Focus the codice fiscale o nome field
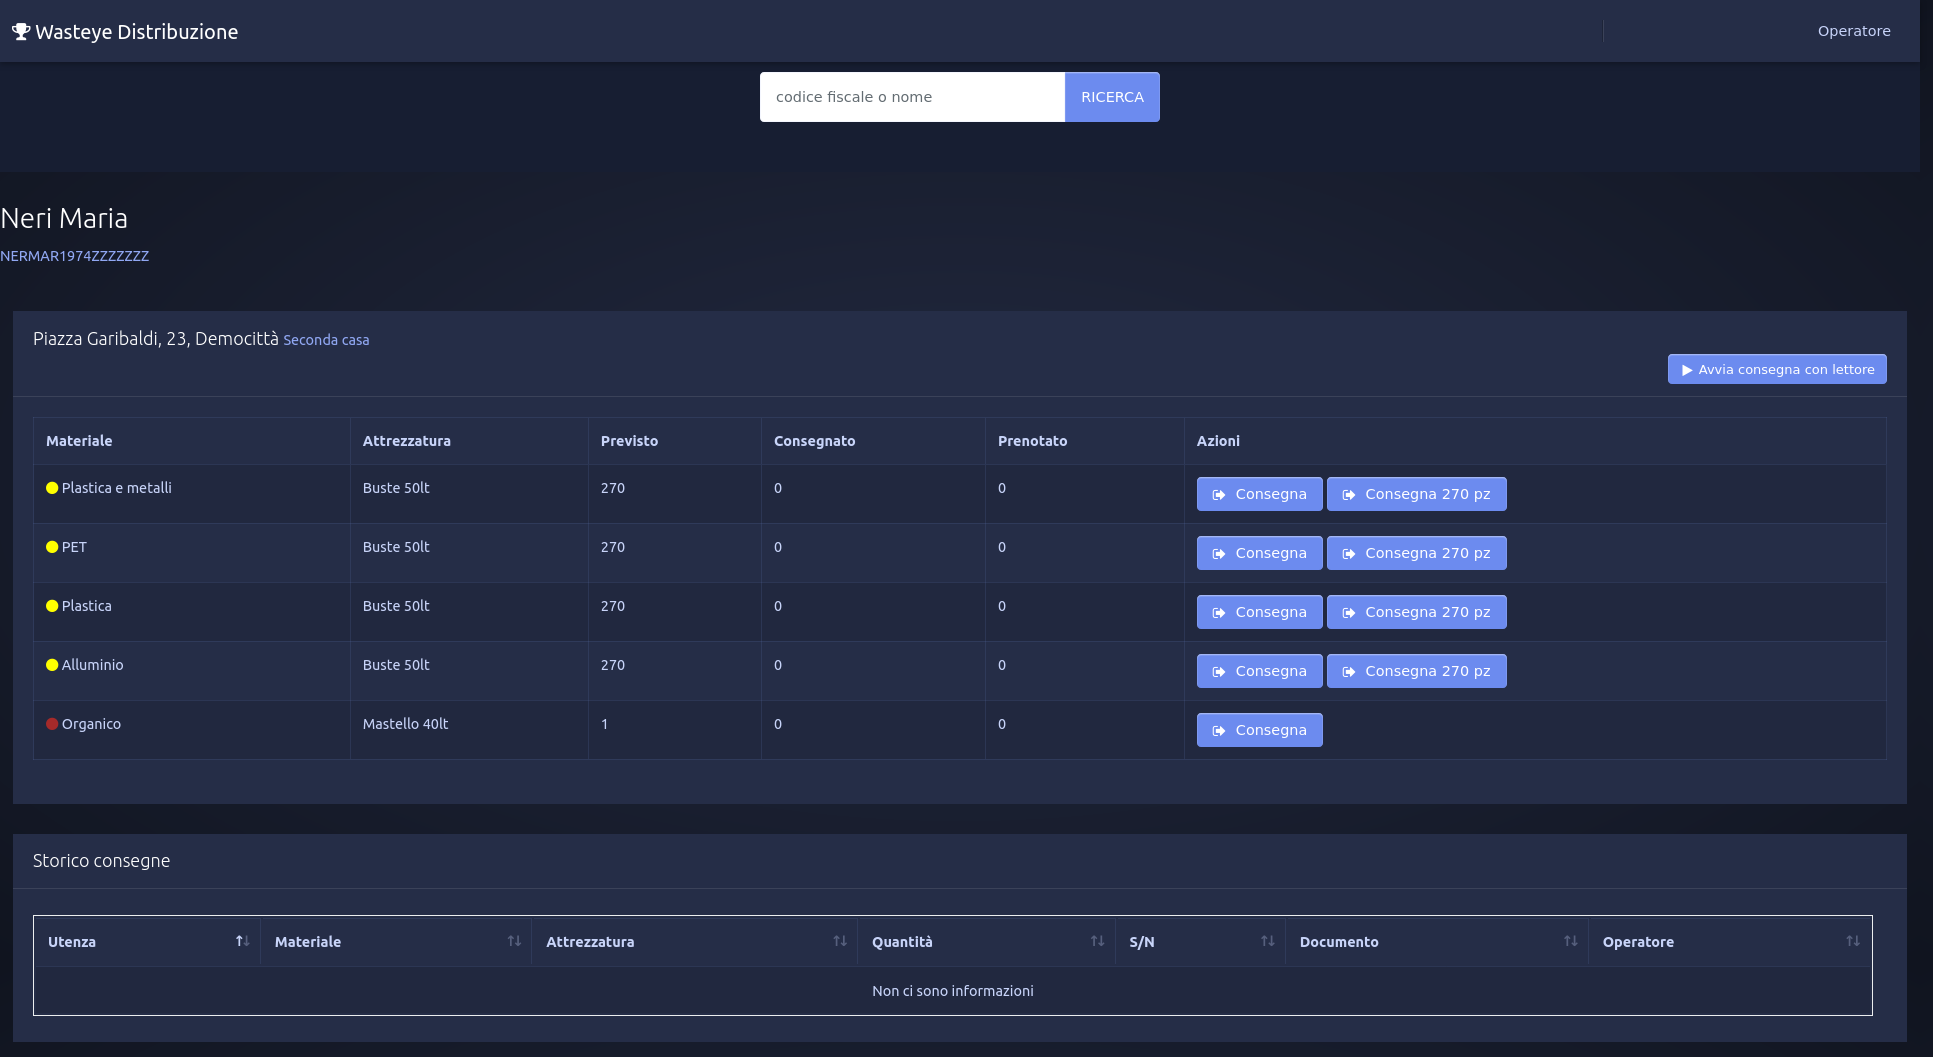1933x1057 pixels. [911, 97]
